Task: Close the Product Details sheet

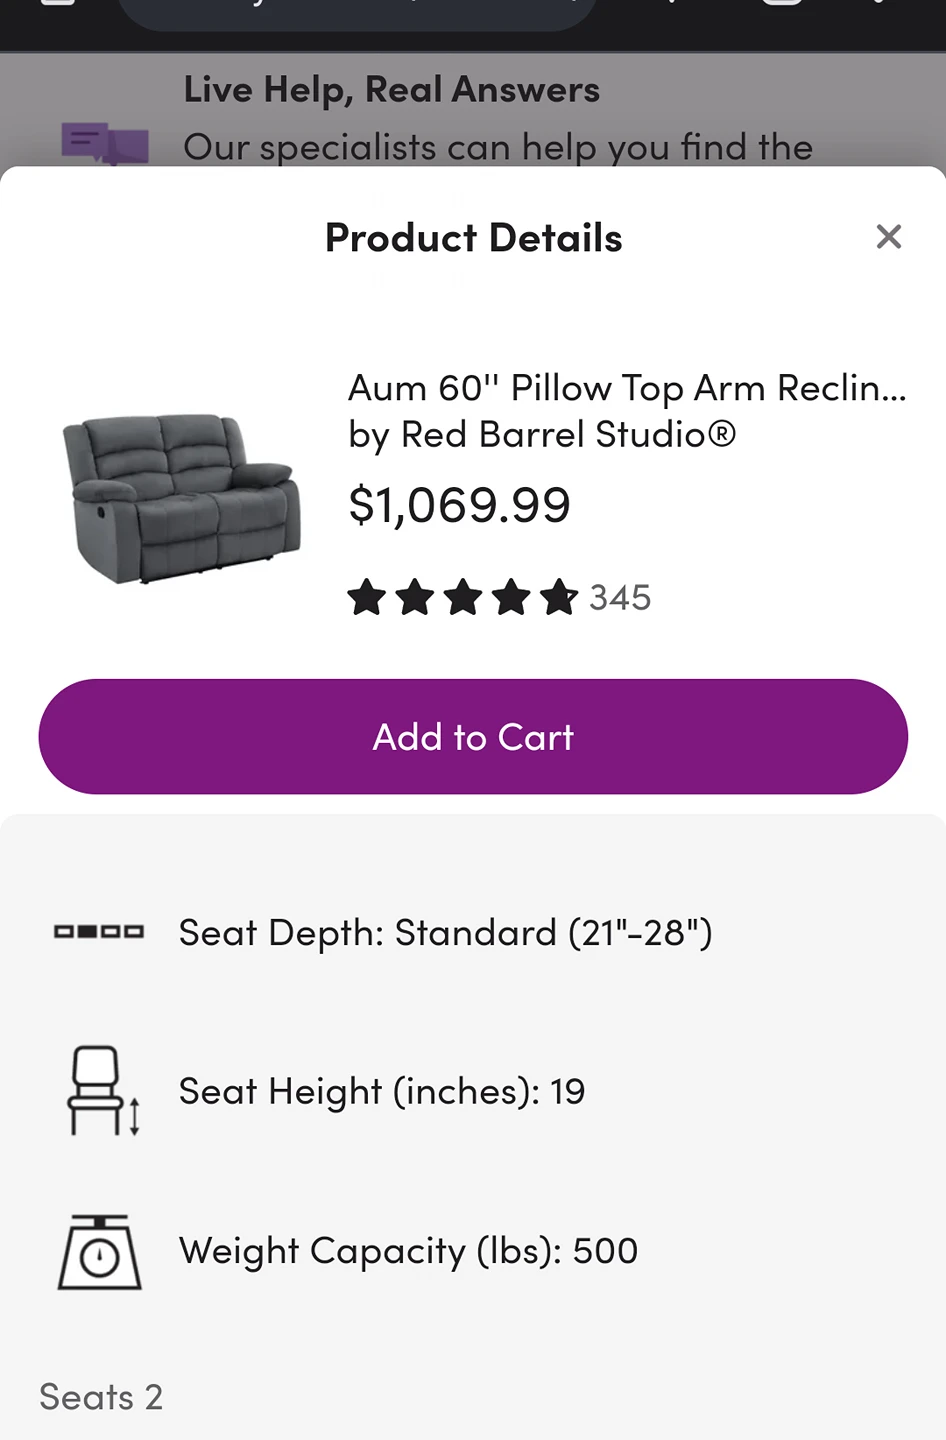Action: [x=888, y=237]
